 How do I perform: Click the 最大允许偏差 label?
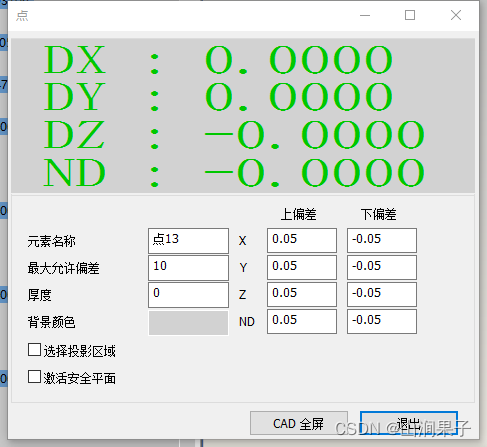(x=63, y=268)
